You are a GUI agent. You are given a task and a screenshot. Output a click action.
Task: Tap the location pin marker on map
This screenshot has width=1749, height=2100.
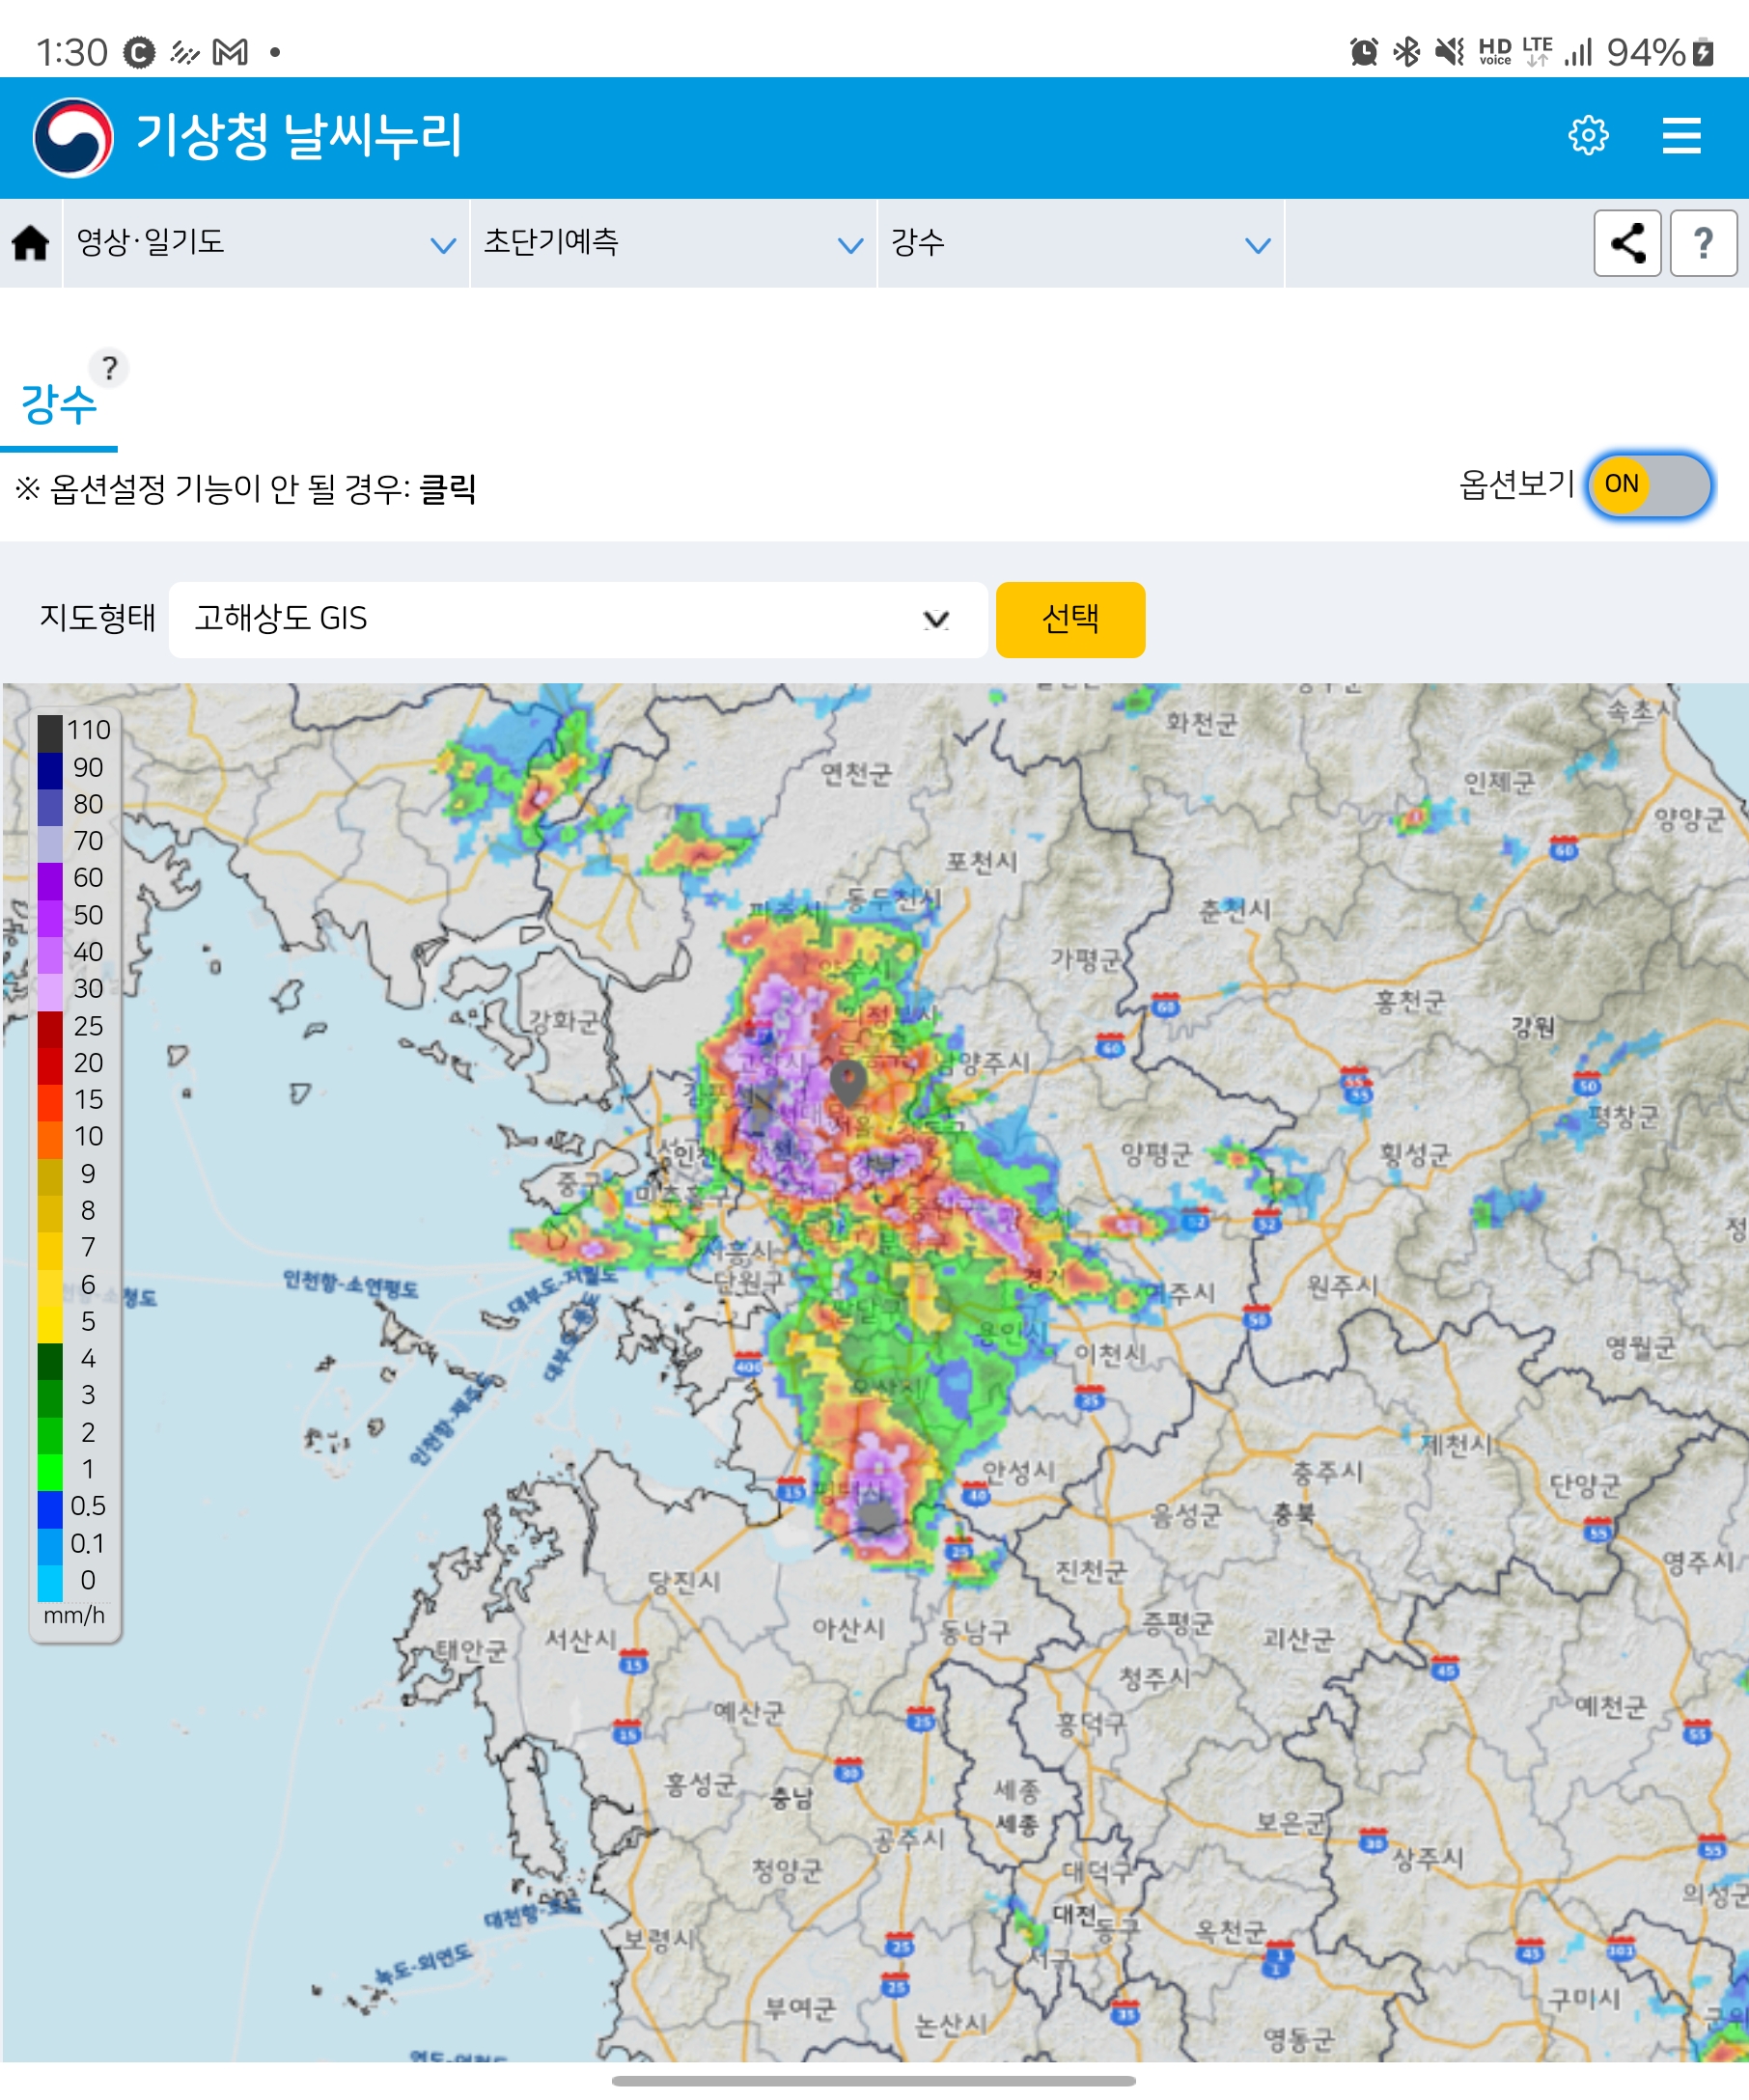point(848,1081)
